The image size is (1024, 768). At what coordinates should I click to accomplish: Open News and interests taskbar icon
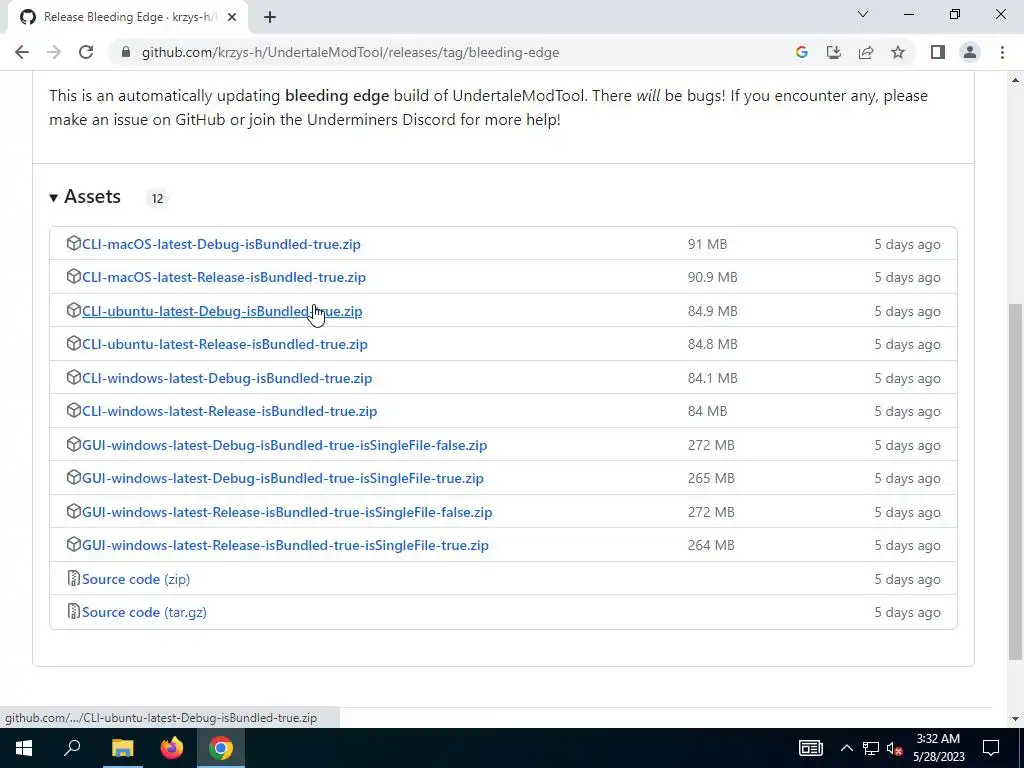click(x=810, y=748)
